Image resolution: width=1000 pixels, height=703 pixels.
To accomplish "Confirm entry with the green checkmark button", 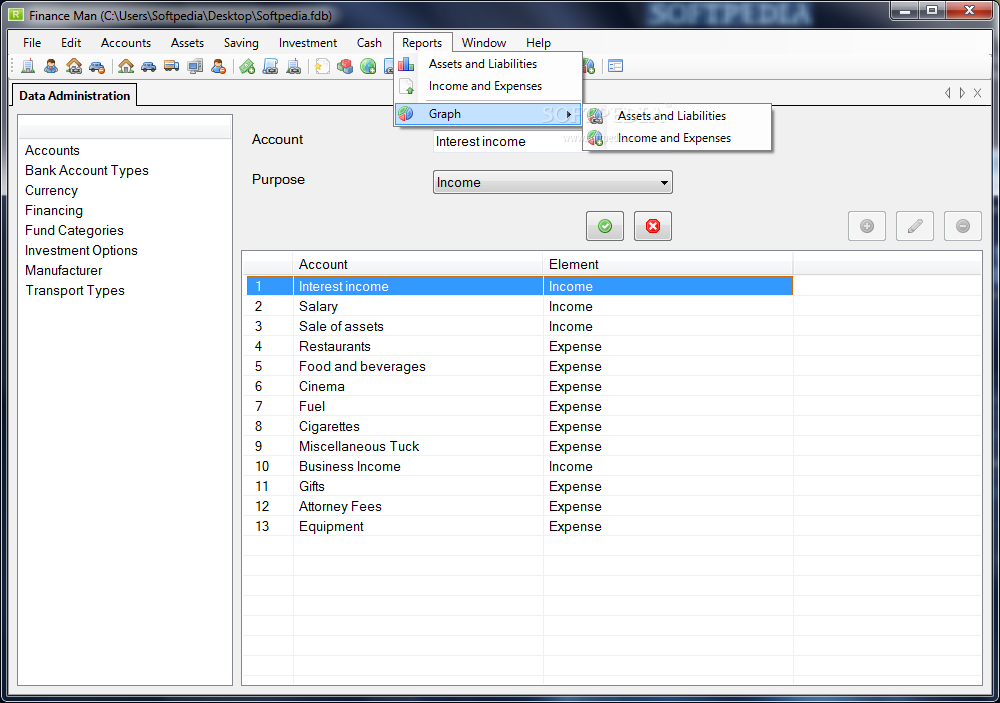I will (x=605, y=226).
